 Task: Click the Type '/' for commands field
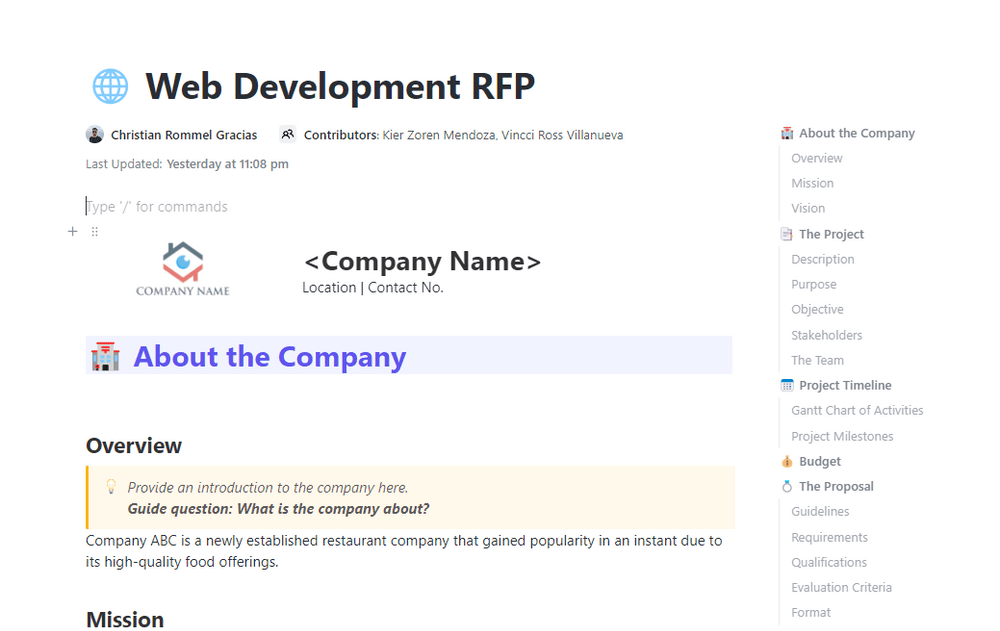click(157, 206)
